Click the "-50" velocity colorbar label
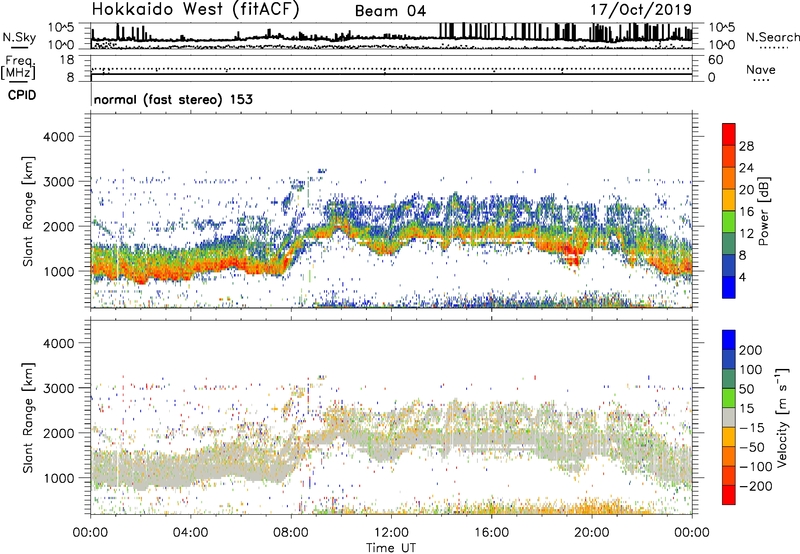The width and height of the screenshot is (800, 554). [x=752, y=447]
